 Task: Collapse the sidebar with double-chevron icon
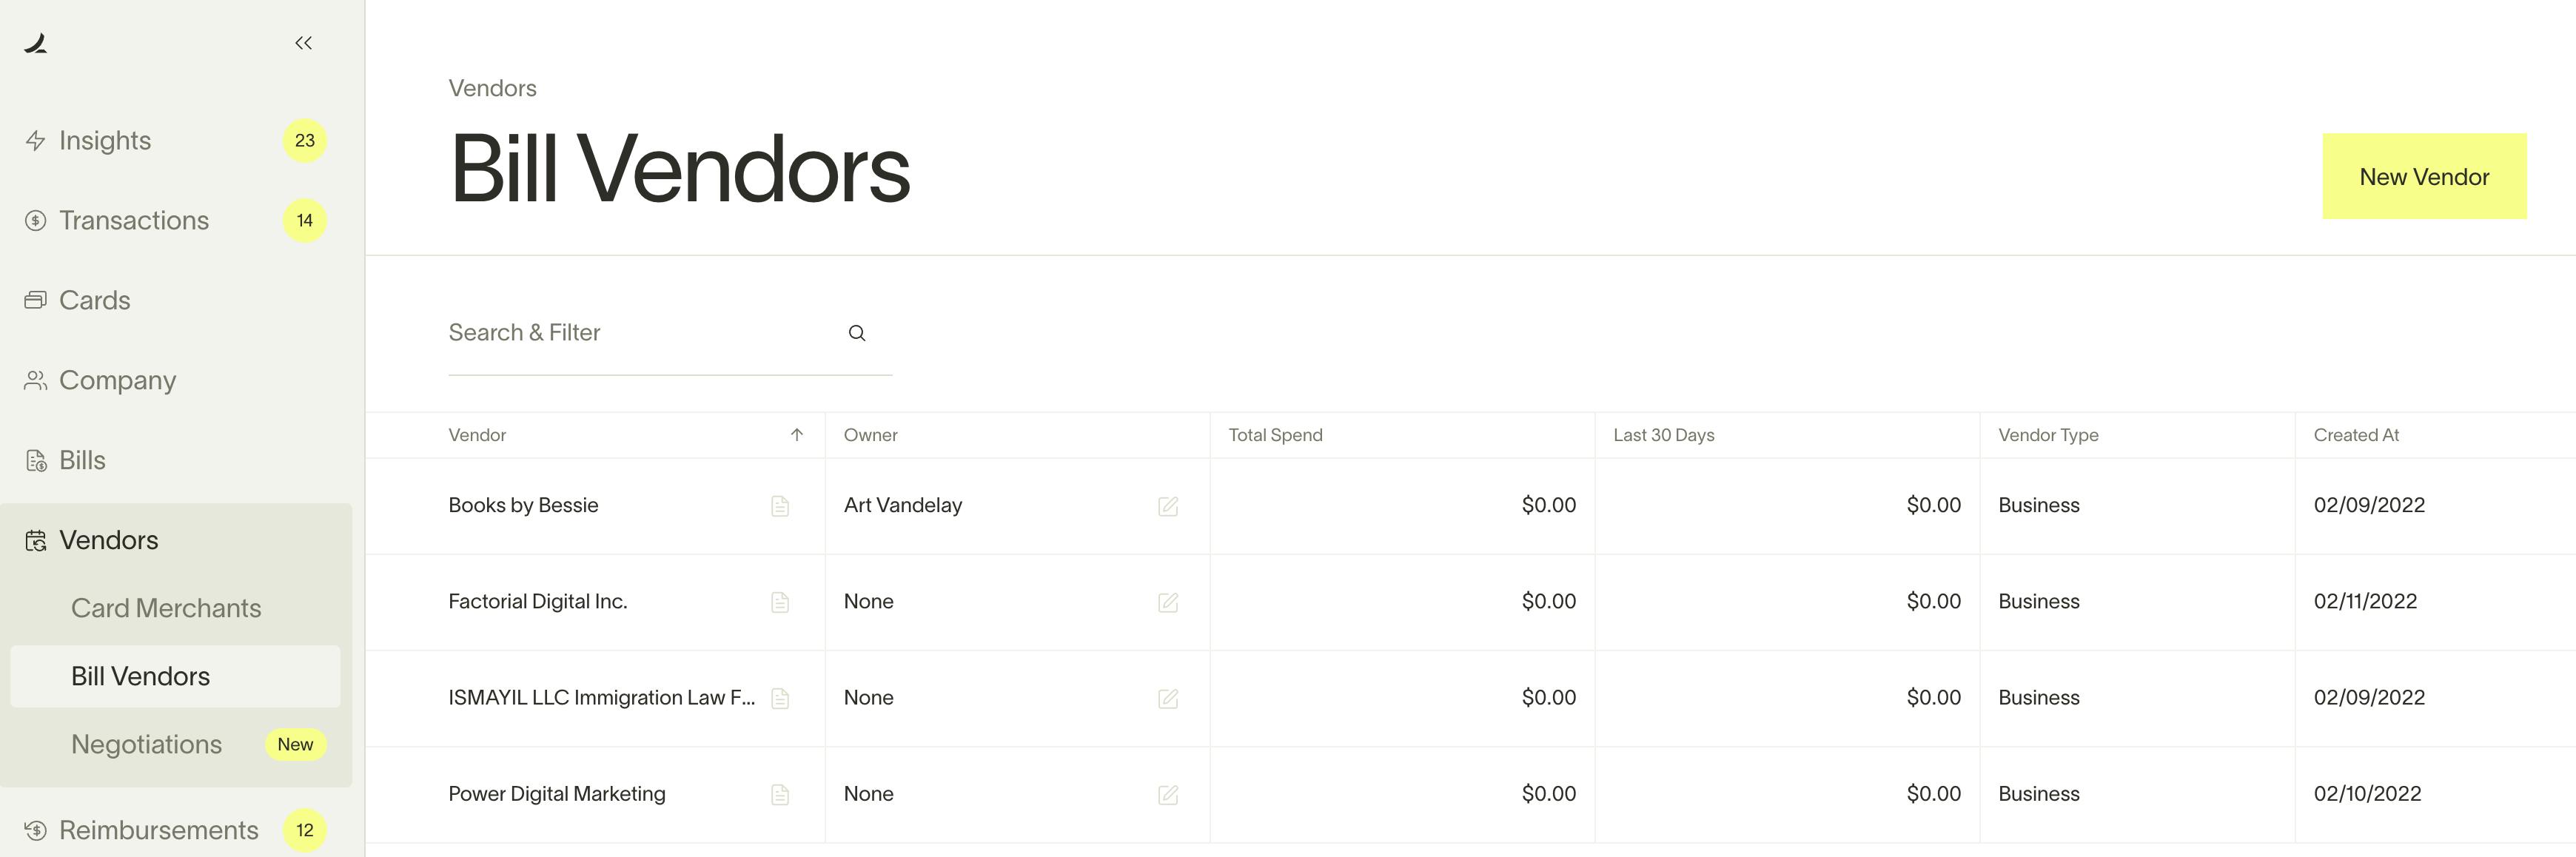tap(303, 43)
